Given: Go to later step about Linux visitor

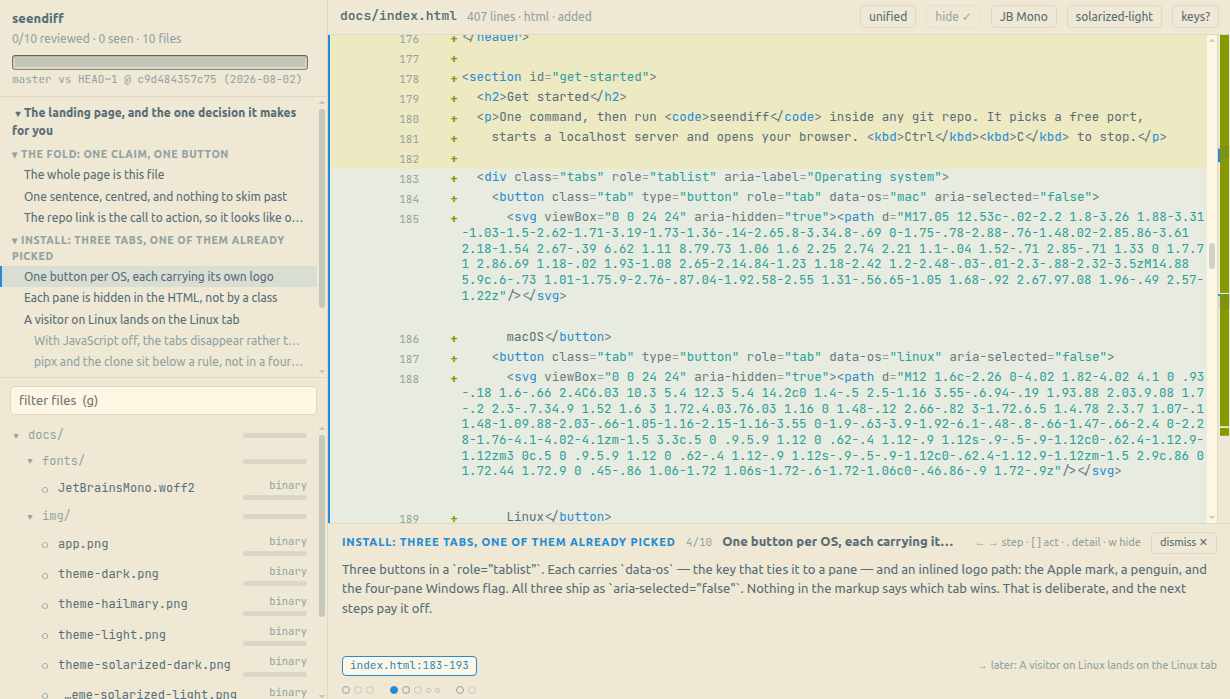Looking at the screenshot, I should [x=1097, y=665].
